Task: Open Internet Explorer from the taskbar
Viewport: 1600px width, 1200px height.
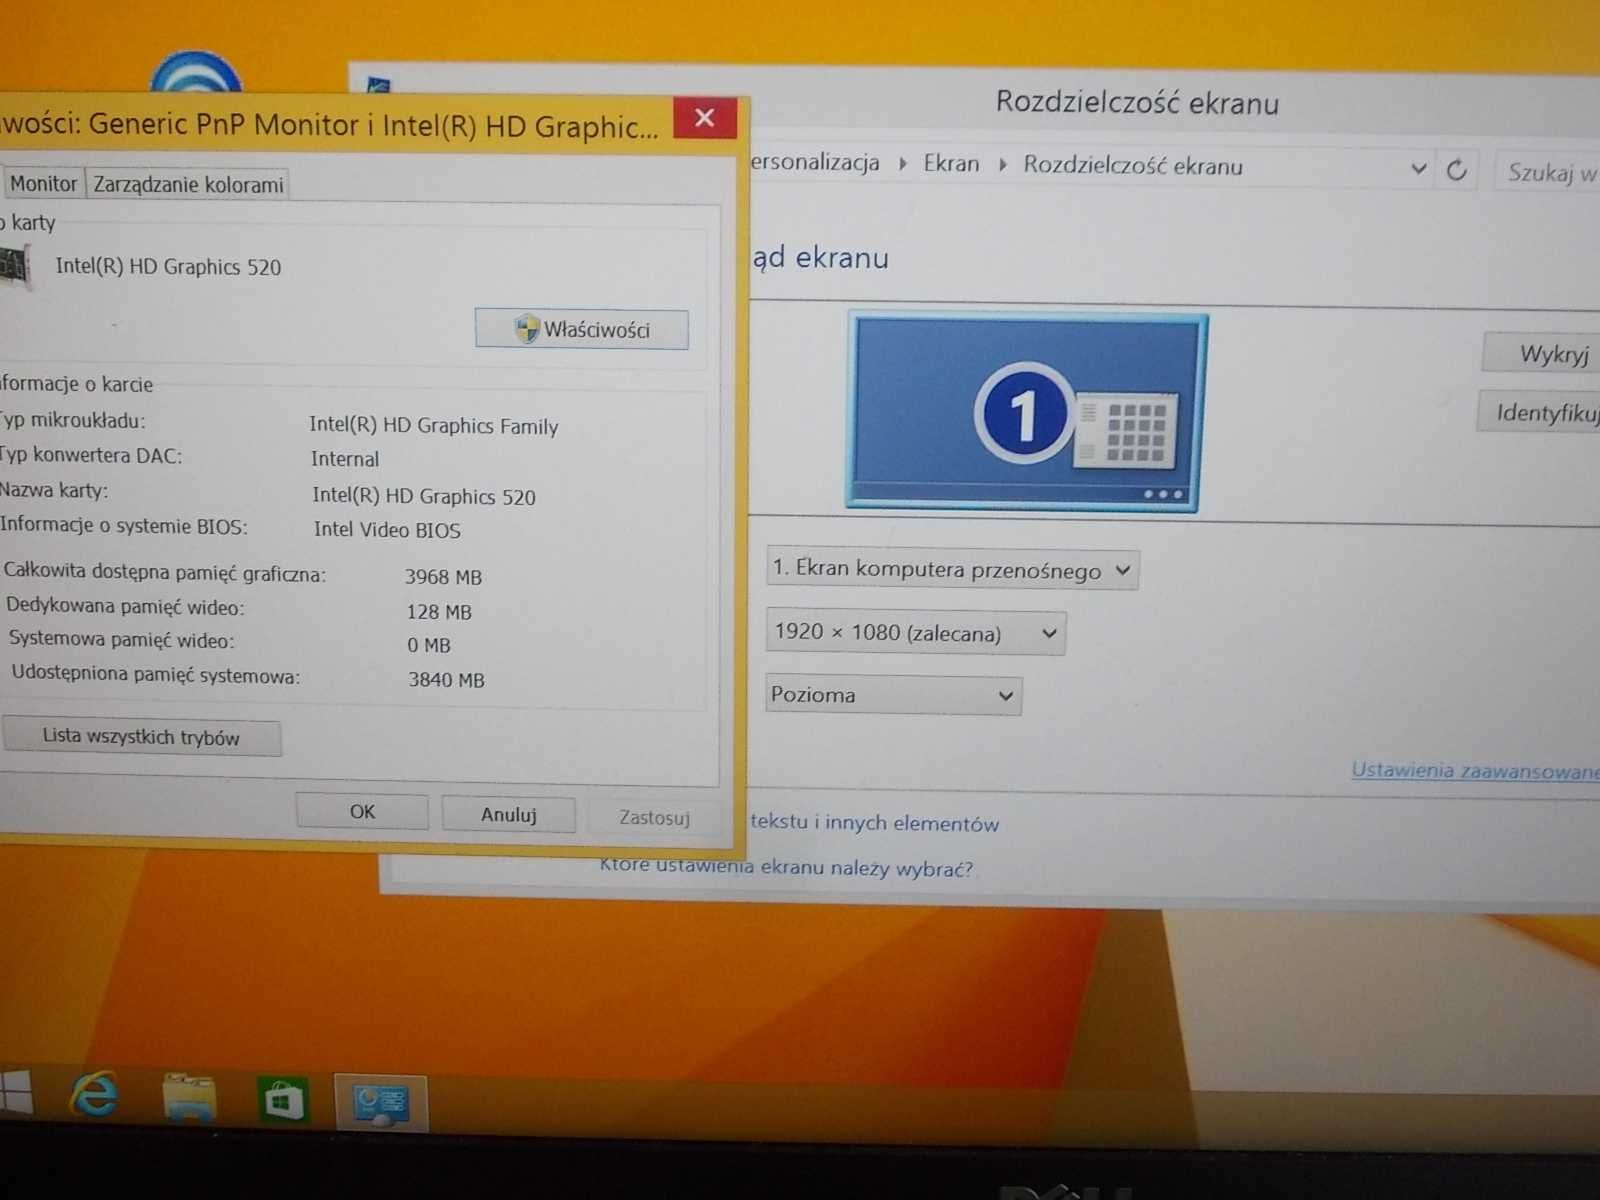Action: [x=95, y=1096]
